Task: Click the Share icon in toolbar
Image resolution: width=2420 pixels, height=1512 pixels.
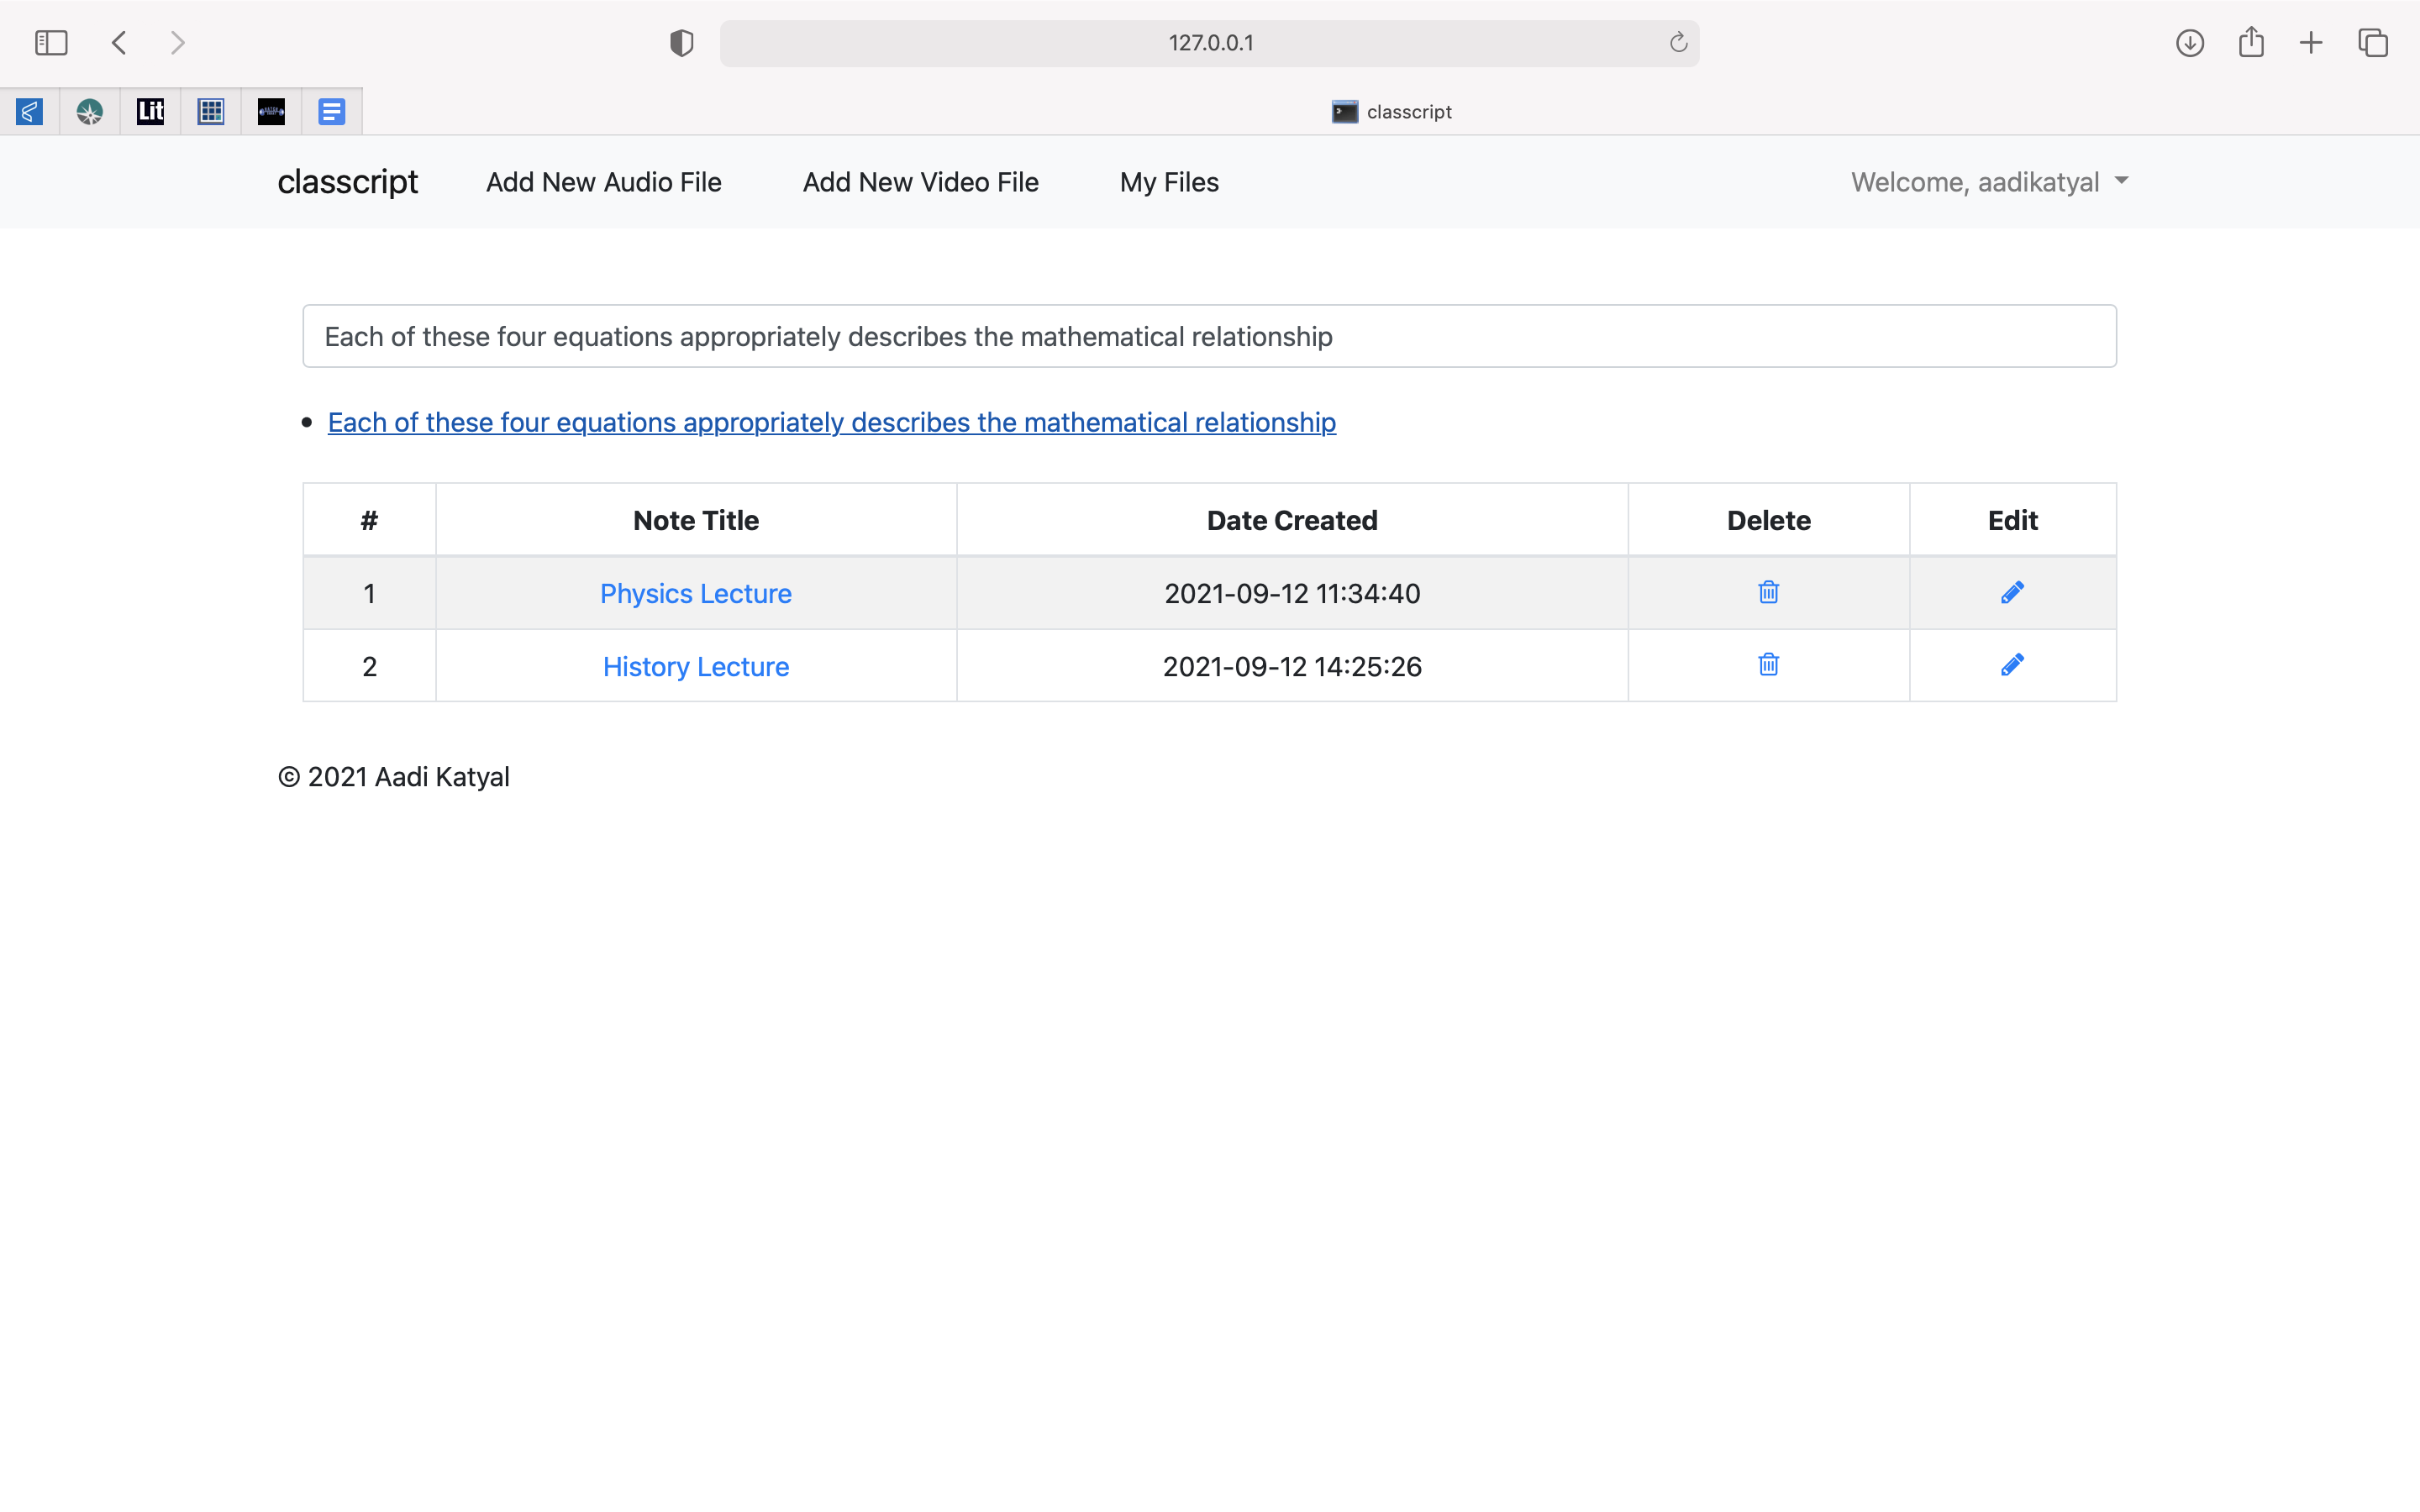Action: pos(2251,43)
